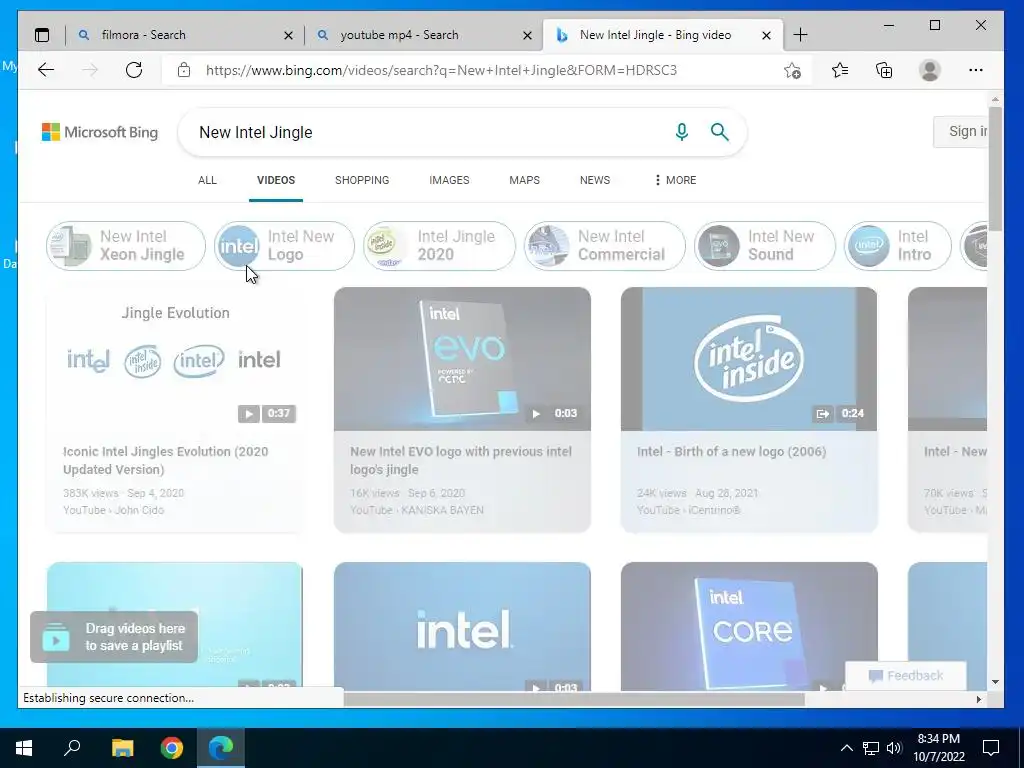Click the Bing search magnifier icon
Screen dimensions: 1024x768
tap(720, 132)
